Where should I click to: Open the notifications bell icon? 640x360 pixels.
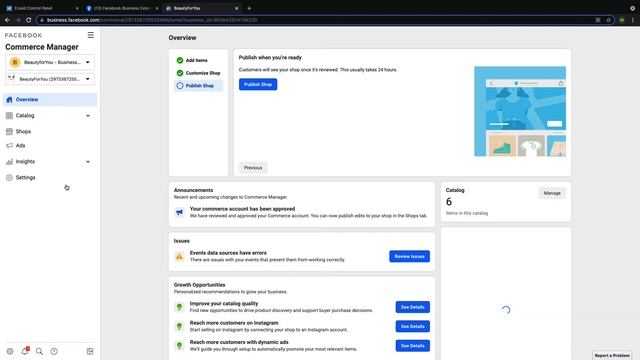point(25,351)
